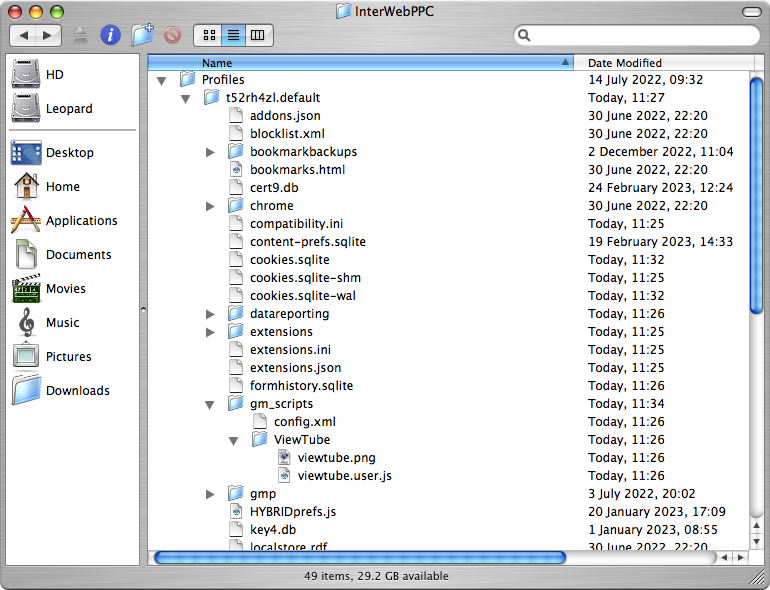The image size is (770, 590).
Task: Open Get Info with the blue i icon
Action: coord(110,35)
